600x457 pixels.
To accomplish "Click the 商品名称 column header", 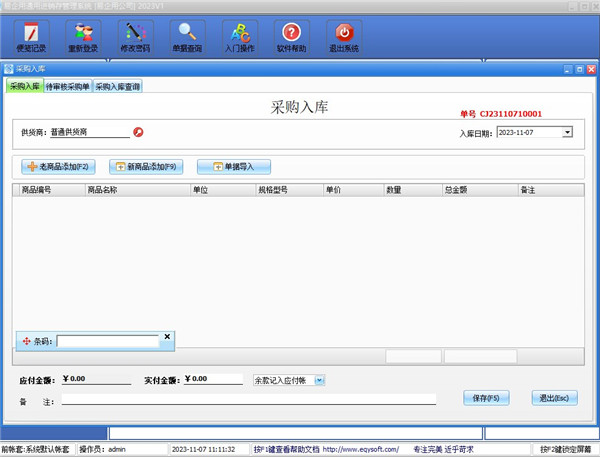I will pyautogui.click(x=137, y=190).
